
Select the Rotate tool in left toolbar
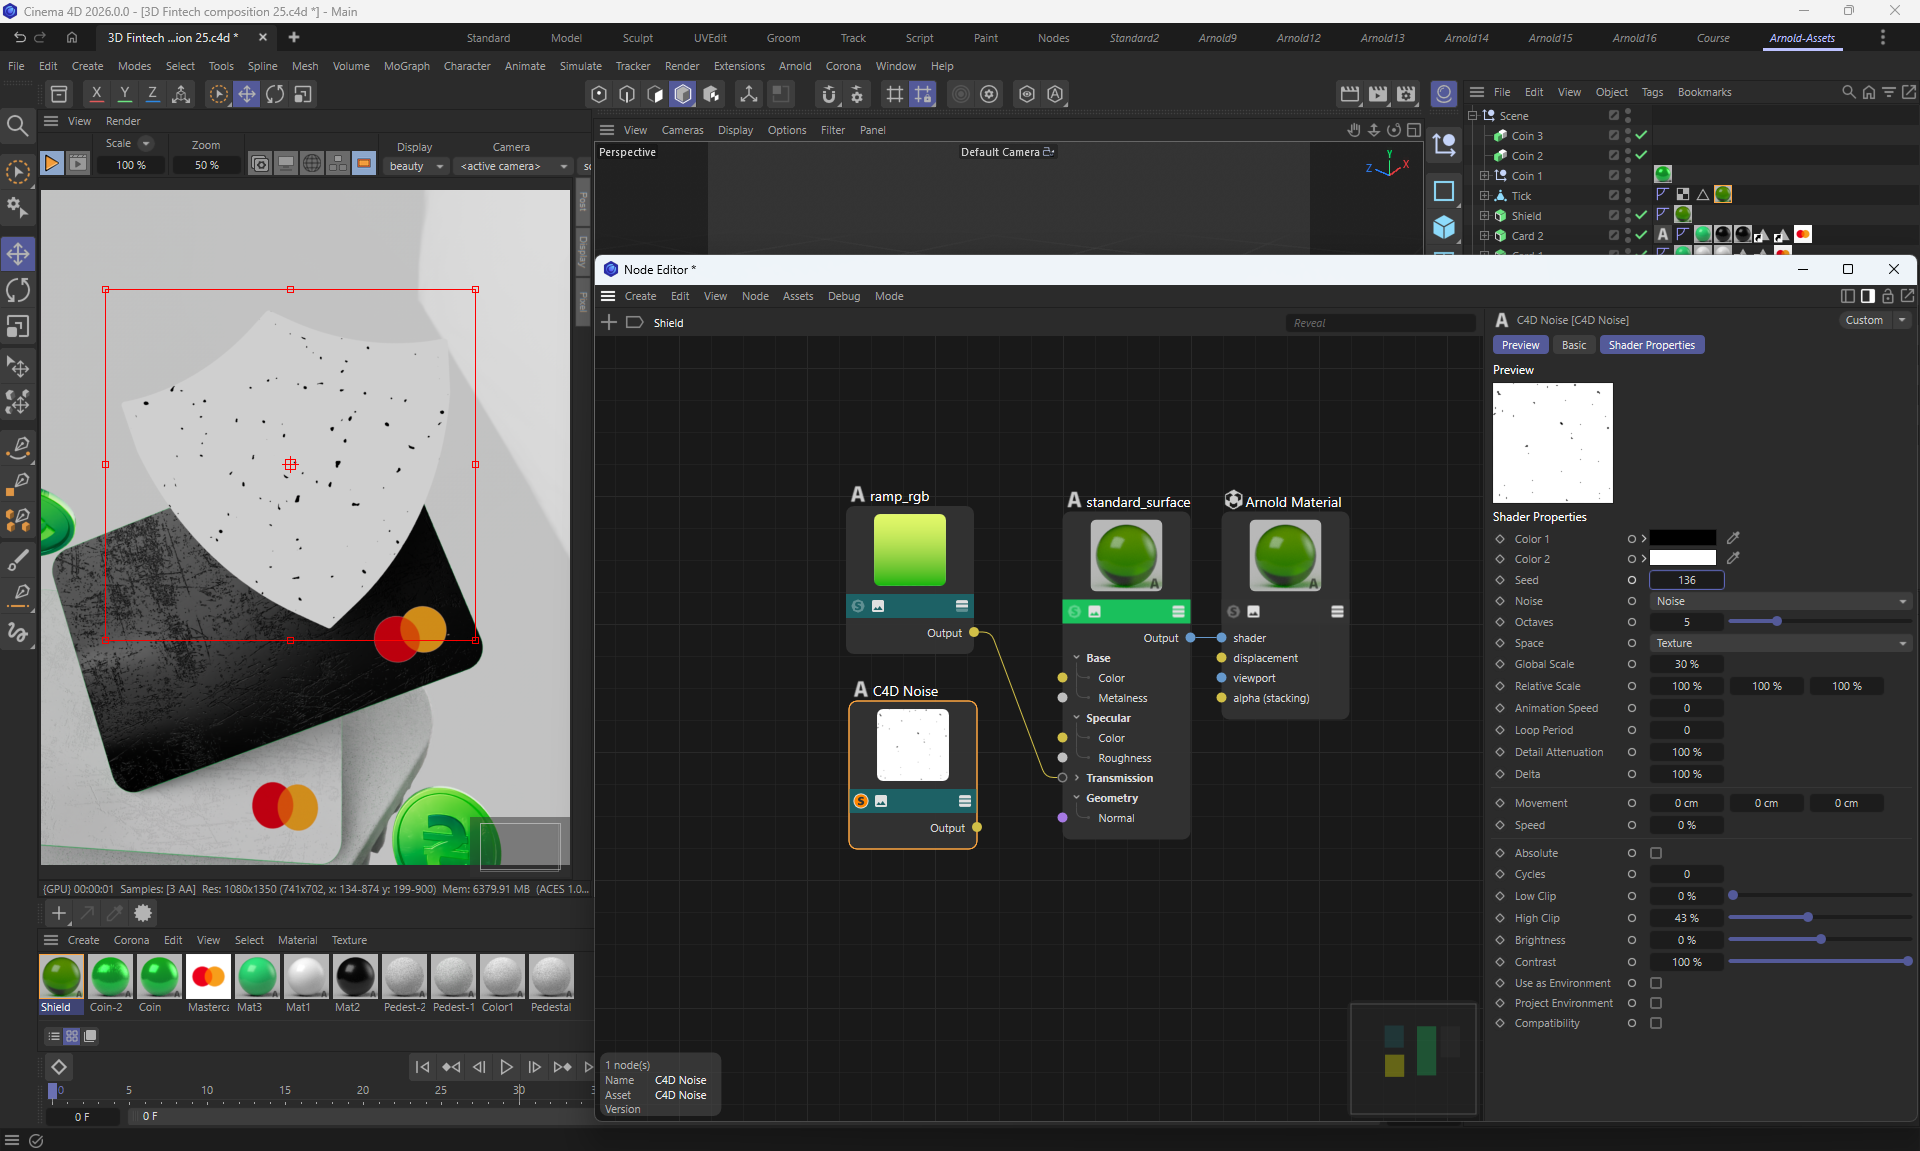point(18,291)
